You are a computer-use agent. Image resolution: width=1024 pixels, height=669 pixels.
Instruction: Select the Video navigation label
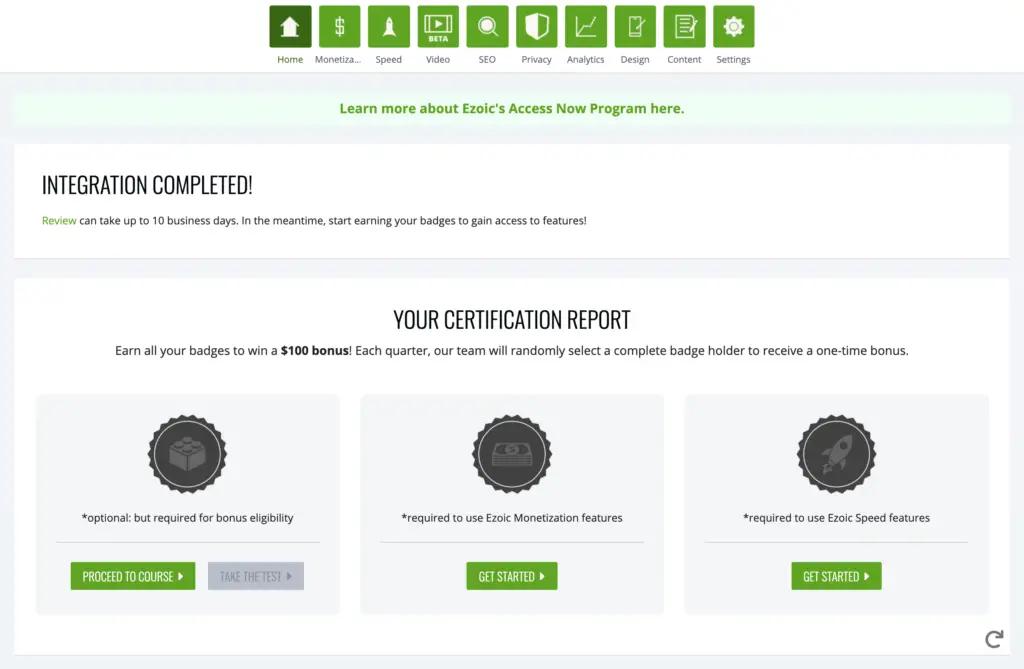point(438,59)
